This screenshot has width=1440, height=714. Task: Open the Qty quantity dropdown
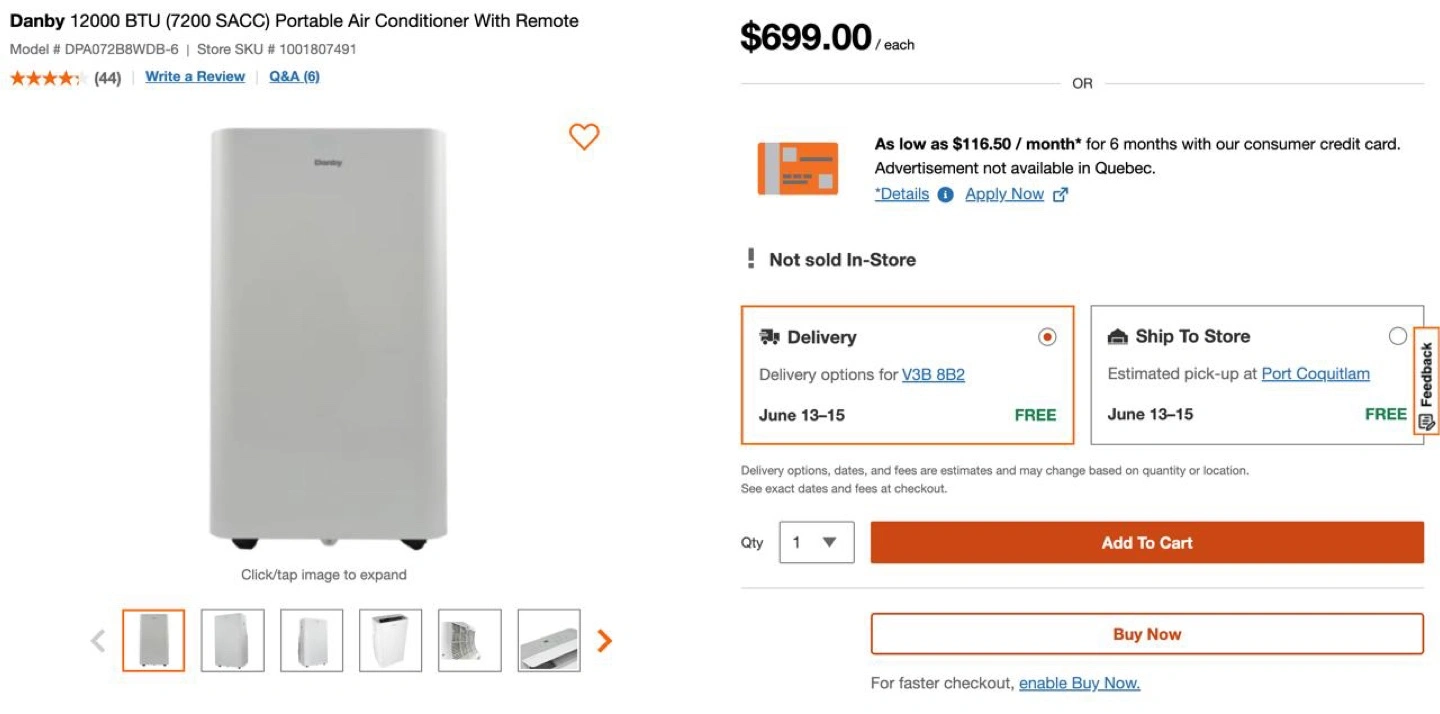tap(816, 542)
